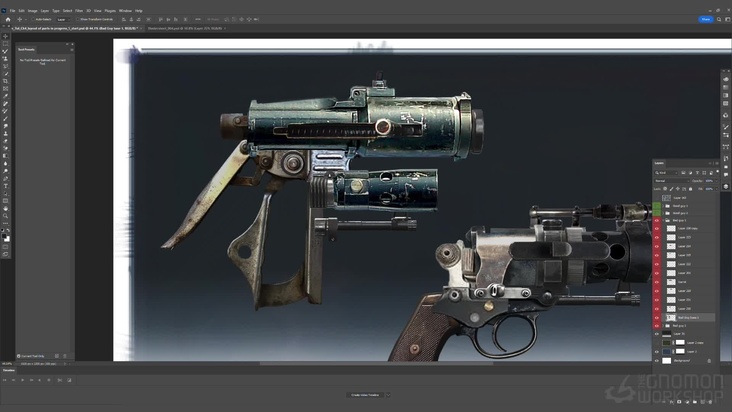The width and height of the screenshot is (732, 412).
Task: Select the Frame tool
Action: click(x=5, y=88)
